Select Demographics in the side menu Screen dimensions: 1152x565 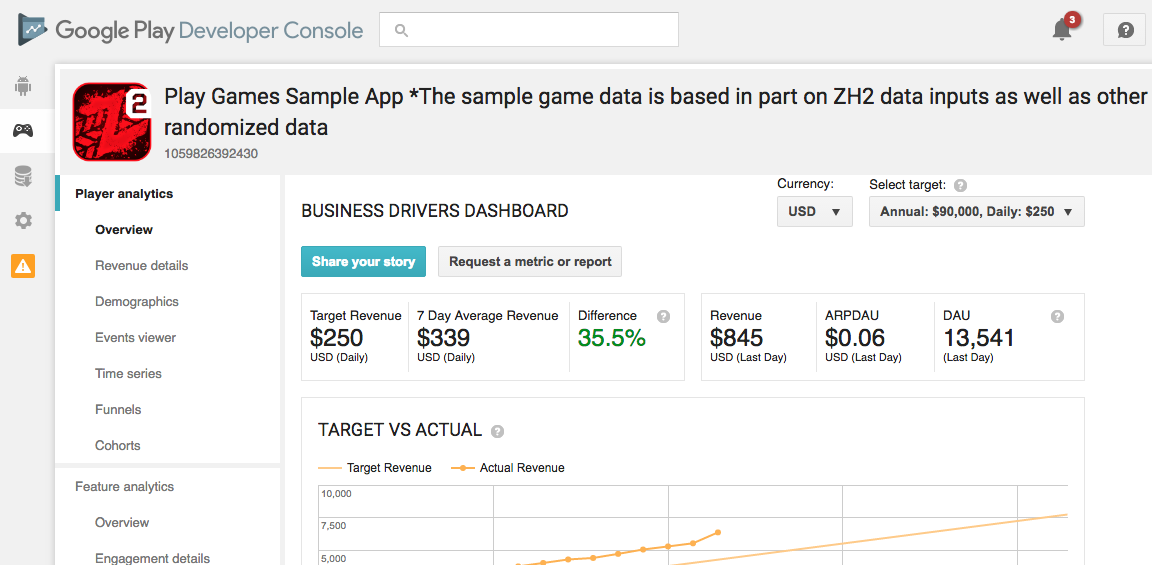pyautogui.click(x=137, y=302)
